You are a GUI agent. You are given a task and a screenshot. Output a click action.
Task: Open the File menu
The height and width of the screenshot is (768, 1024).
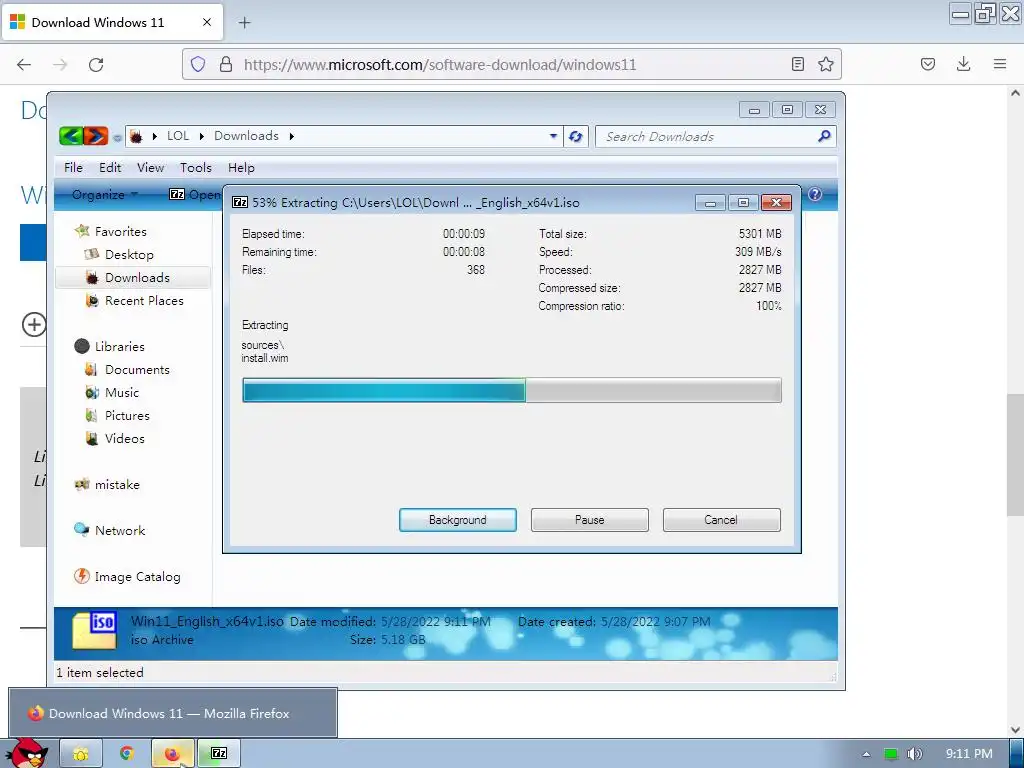pos(73,168)
